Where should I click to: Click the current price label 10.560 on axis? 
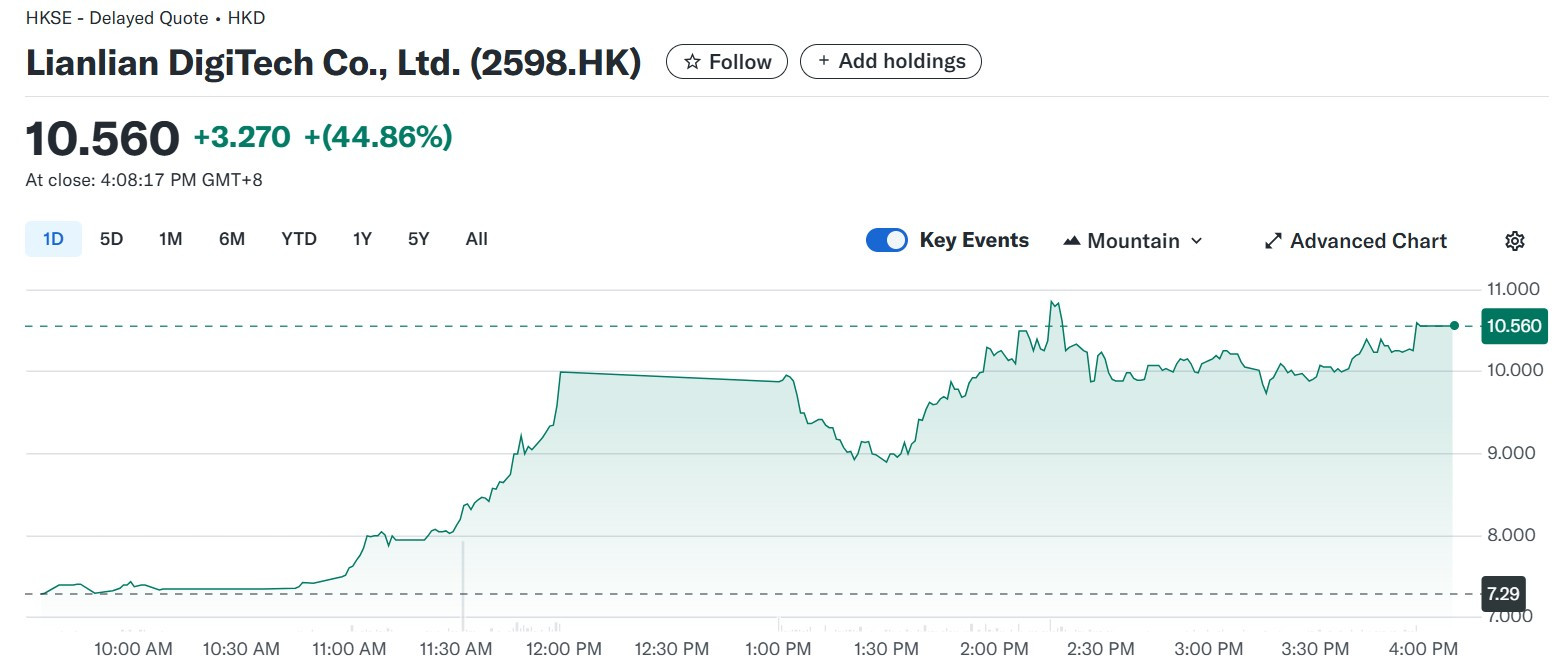(1514, 326)
